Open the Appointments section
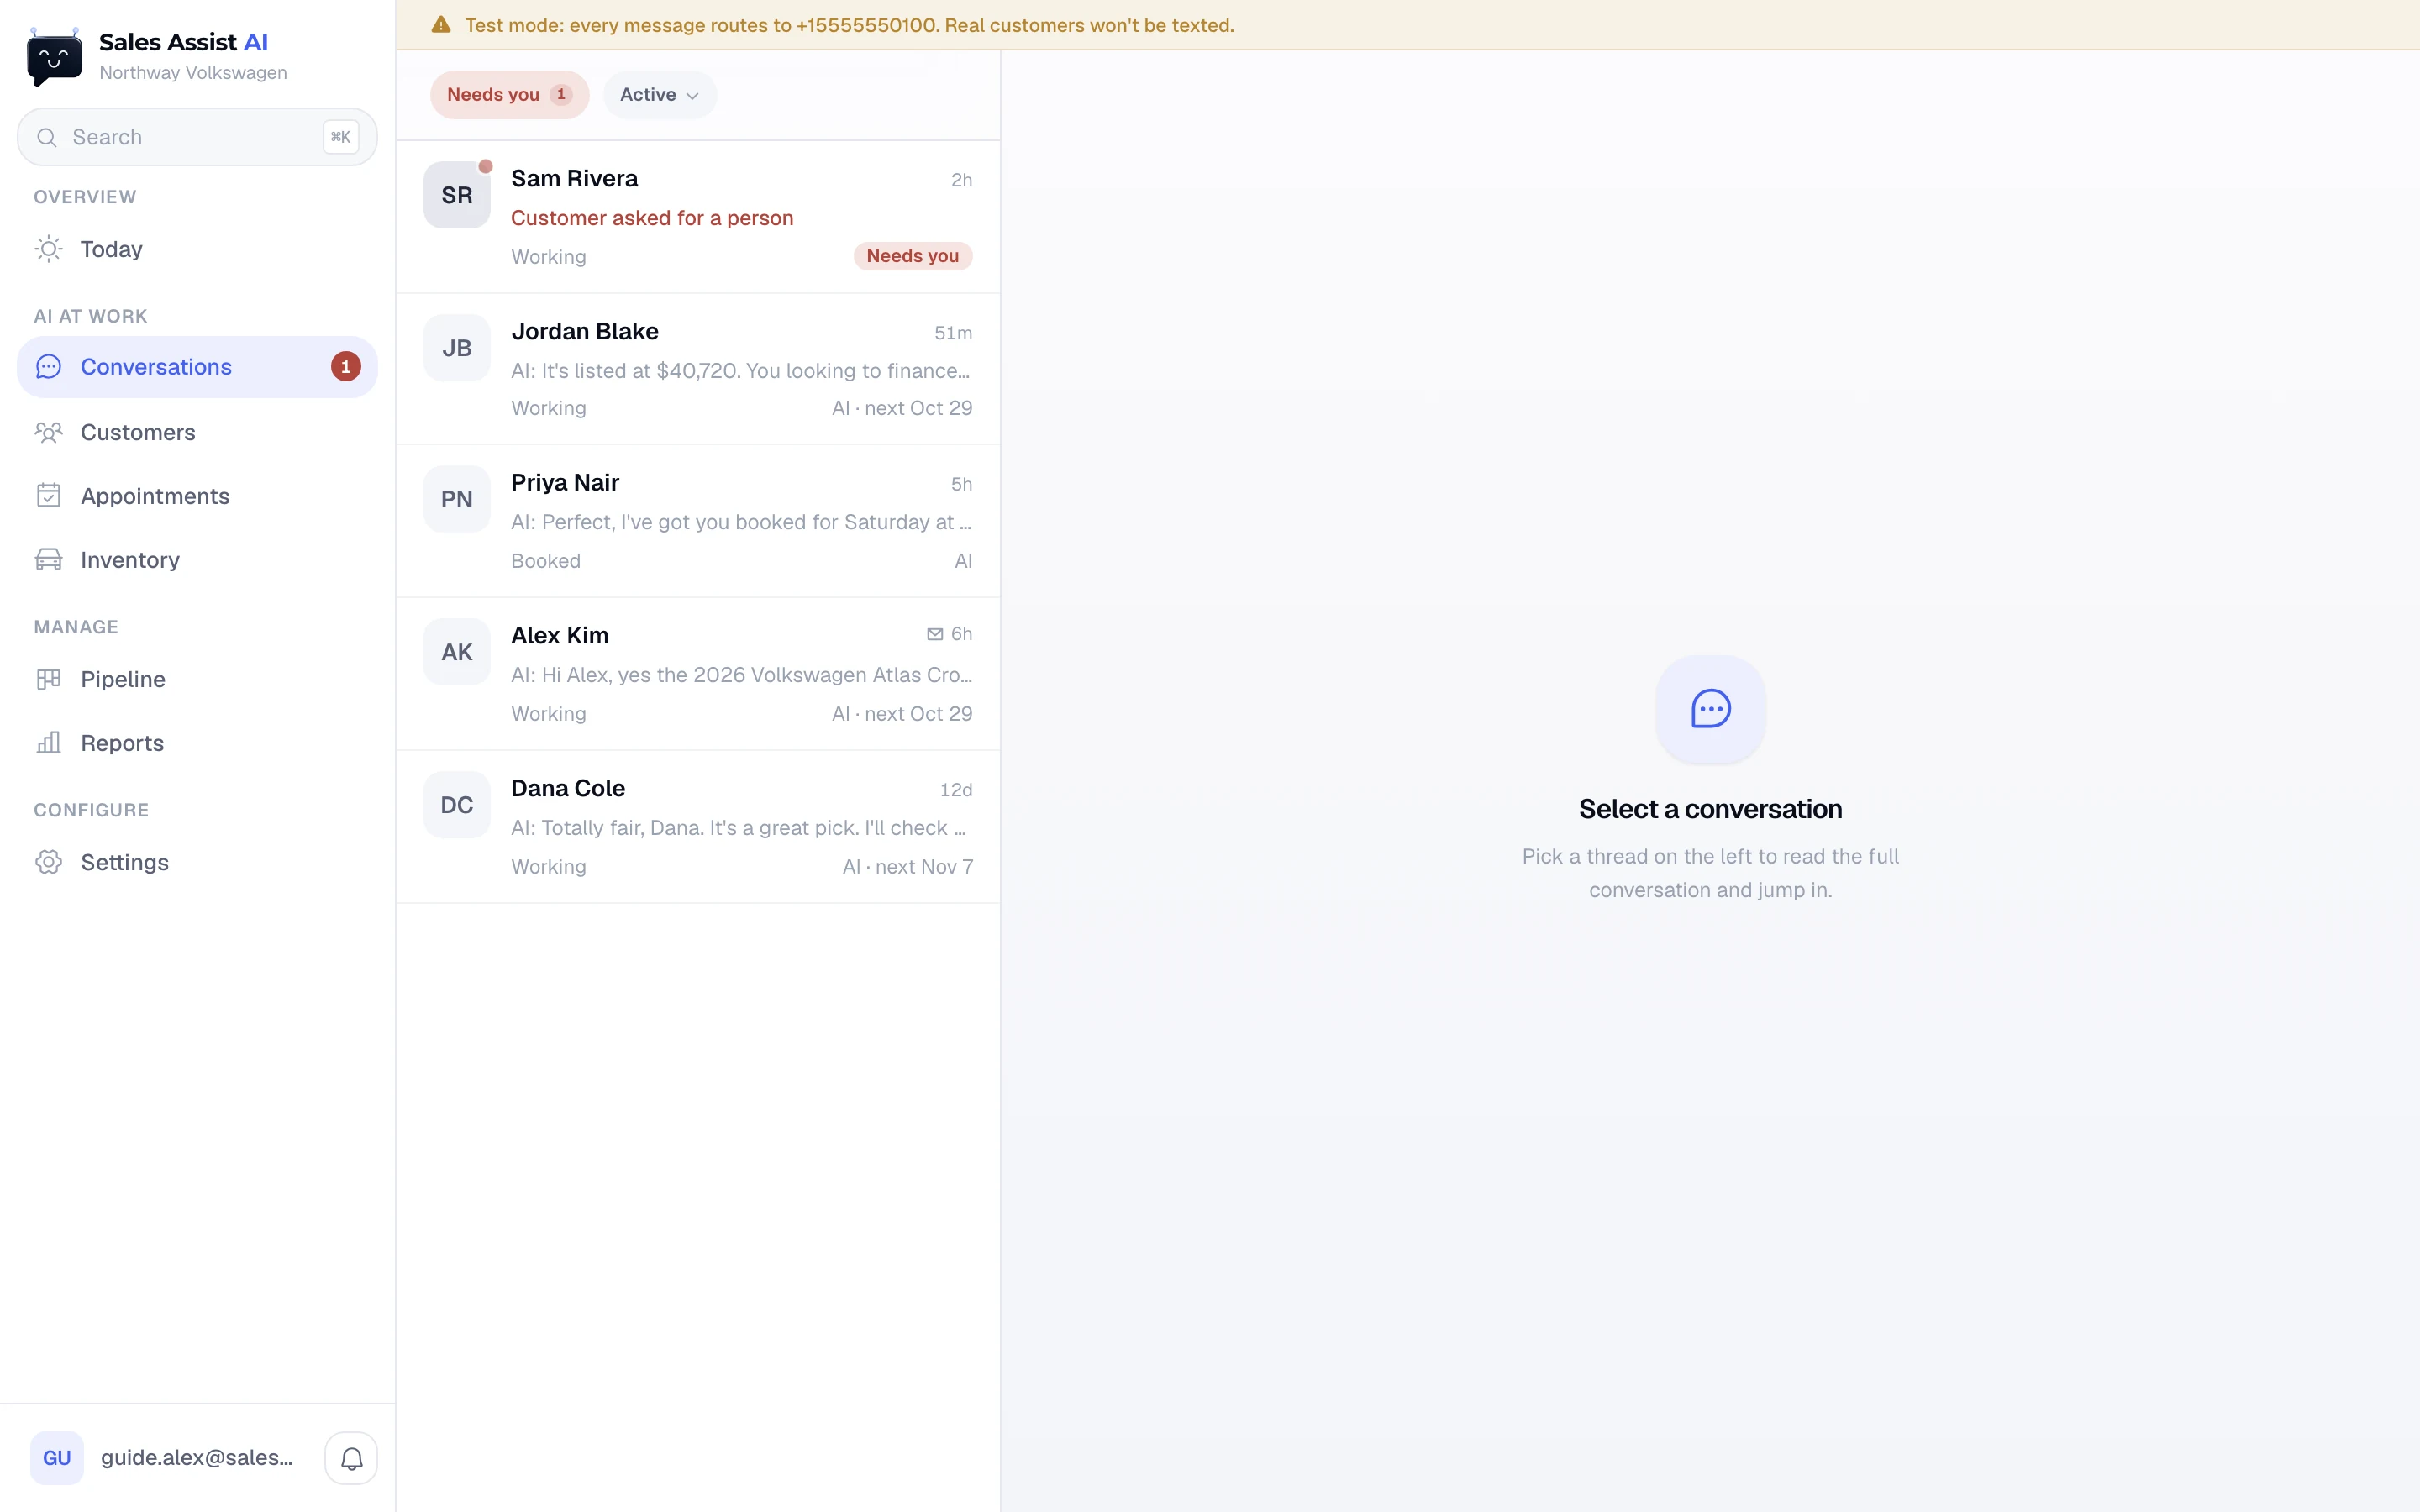Screen dimensions: 2420x1512 (x=197, y=496)
